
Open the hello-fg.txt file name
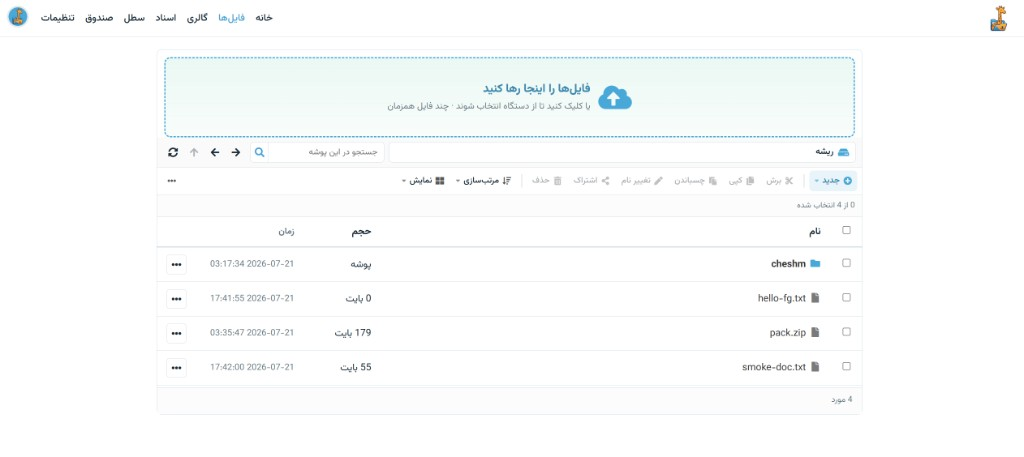point(782,298)
